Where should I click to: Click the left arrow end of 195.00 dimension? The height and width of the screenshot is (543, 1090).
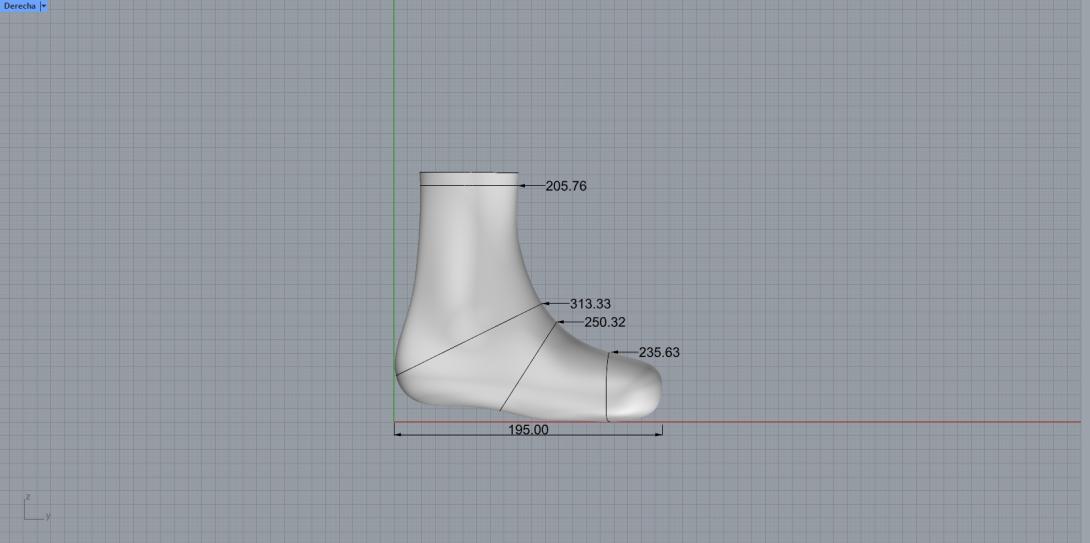[x=397, y=434]
